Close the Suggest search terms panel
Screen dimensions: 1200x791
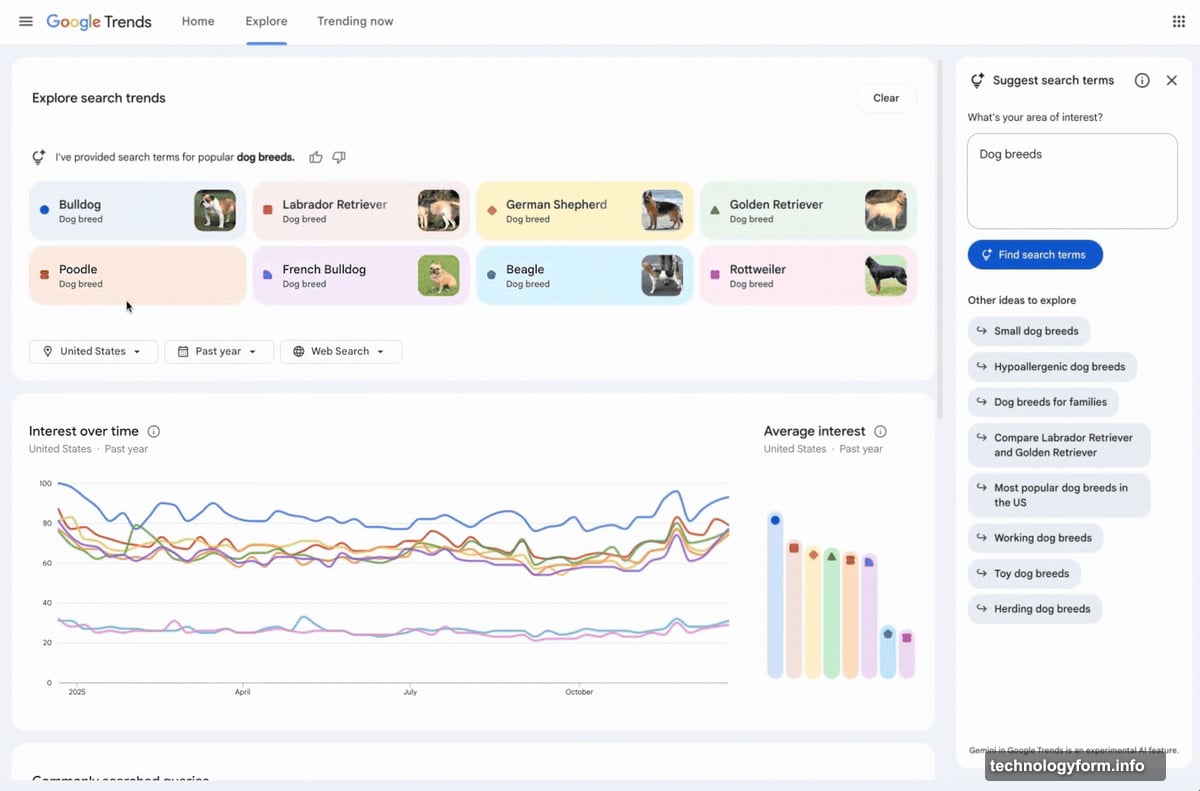point(1172,80)
